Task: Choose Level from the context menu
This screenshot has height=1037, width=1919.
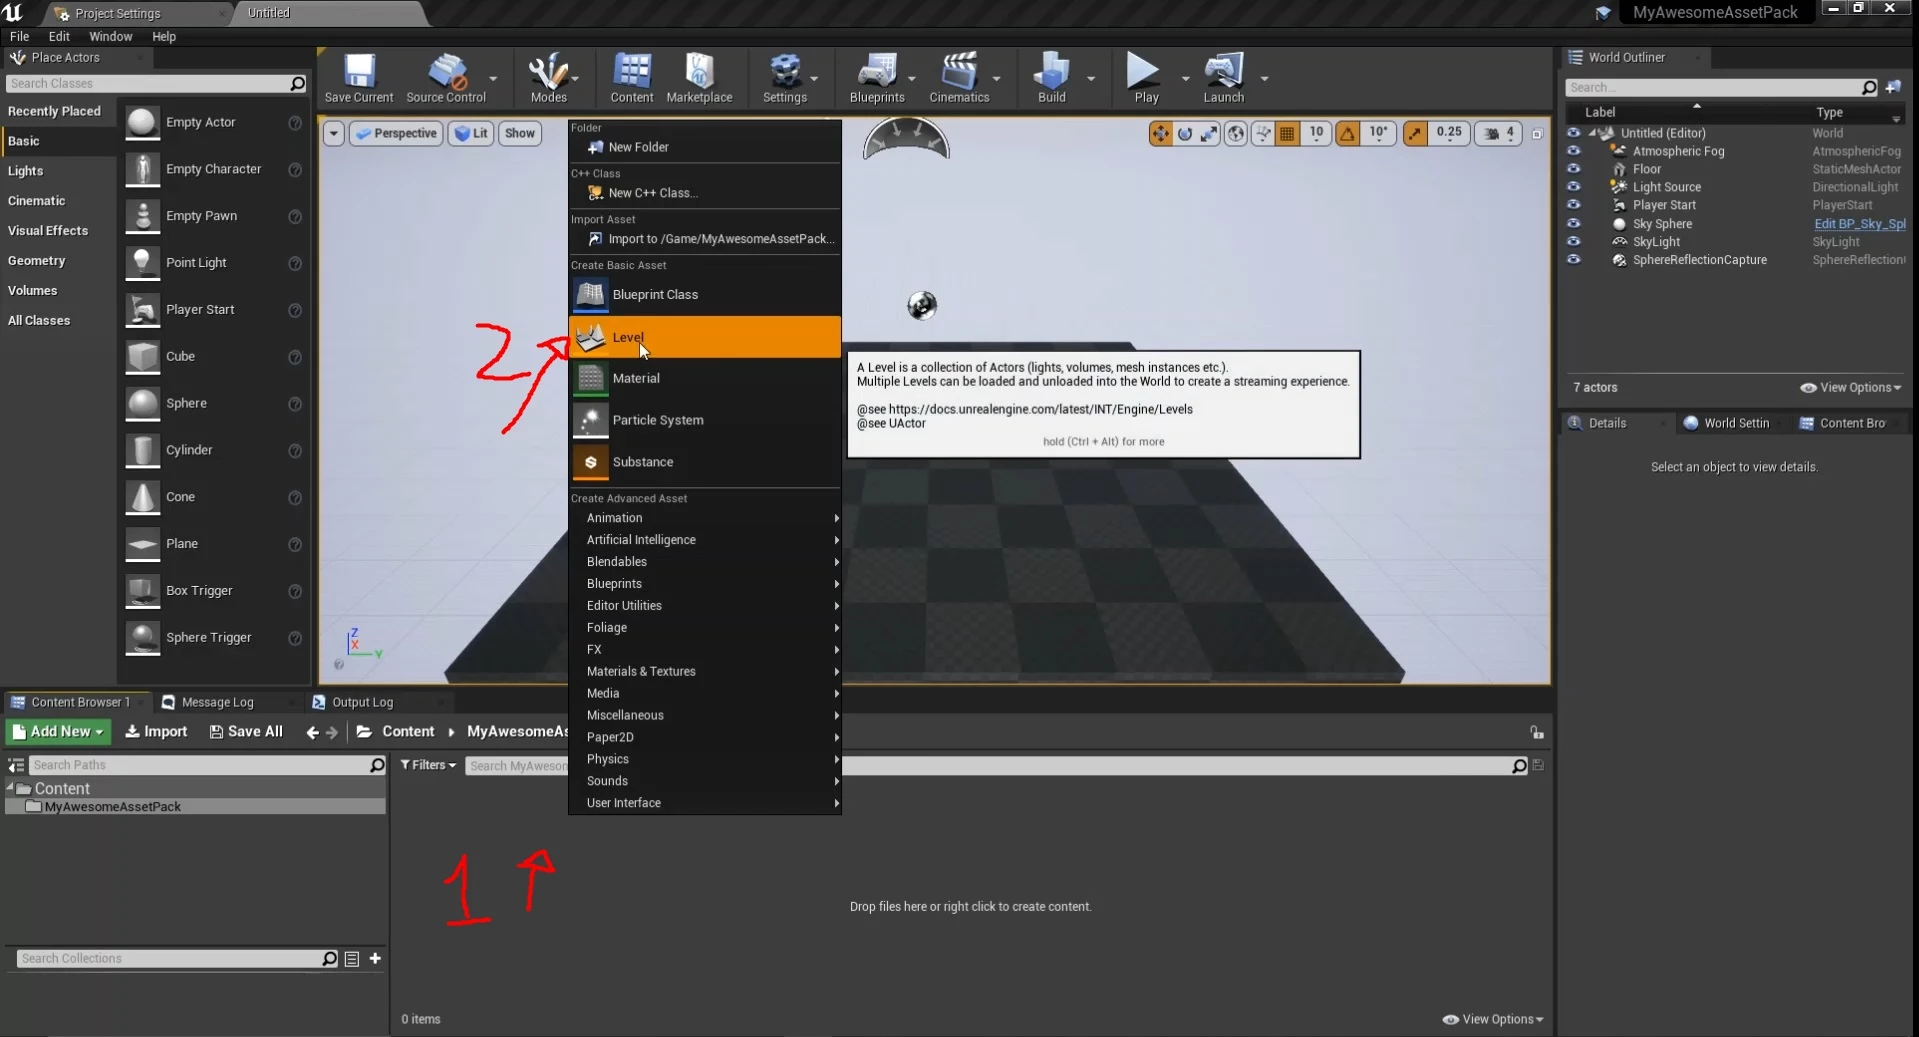Action: tap(705, 337)
